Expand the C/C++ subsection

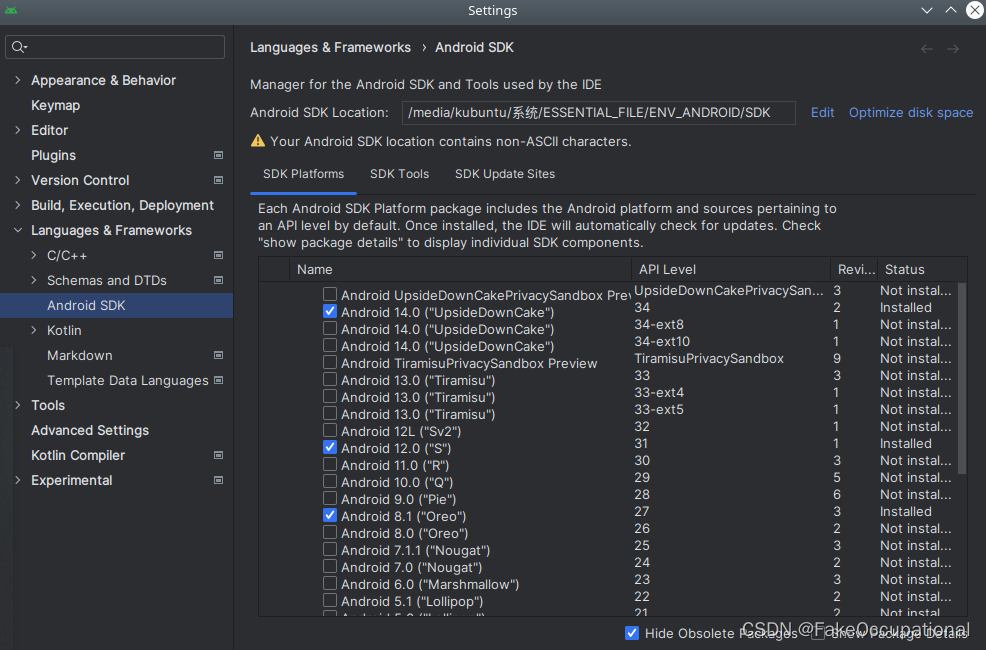(34, 255)
